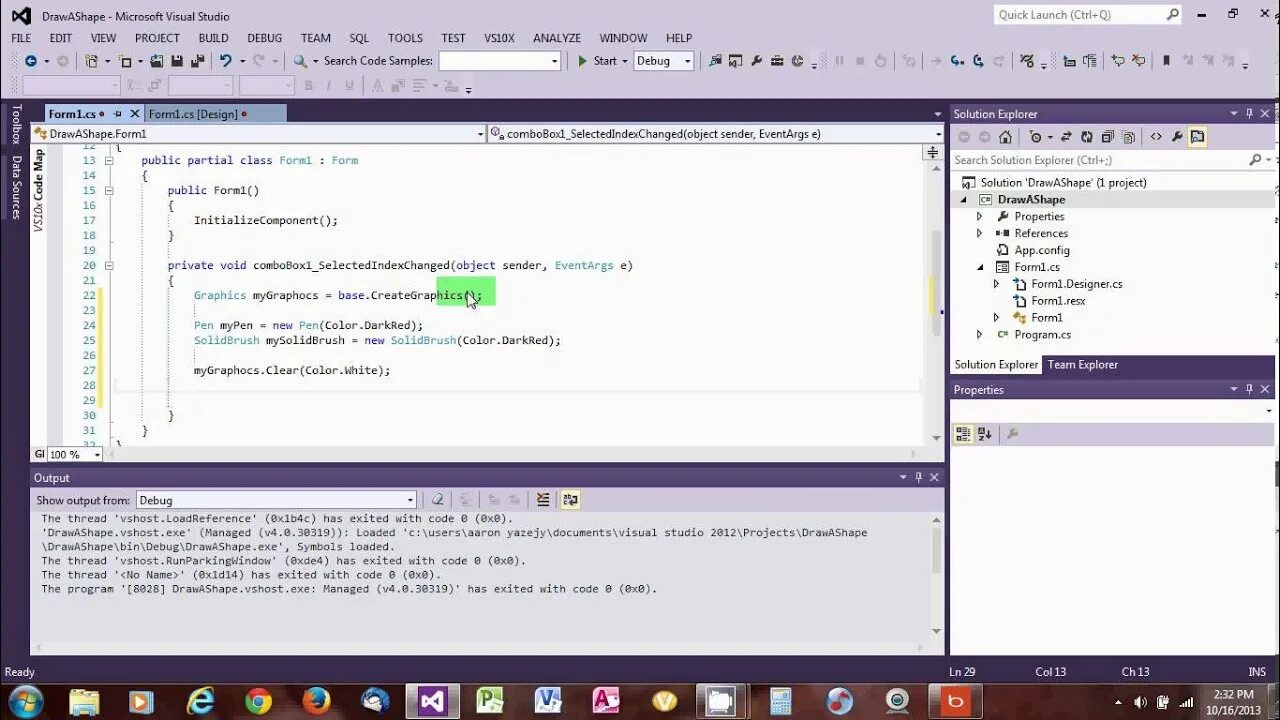Viewport: 1280px width, 720px height.
Task: Click the Undo arrow icon
Action: (x=225, y=61)
